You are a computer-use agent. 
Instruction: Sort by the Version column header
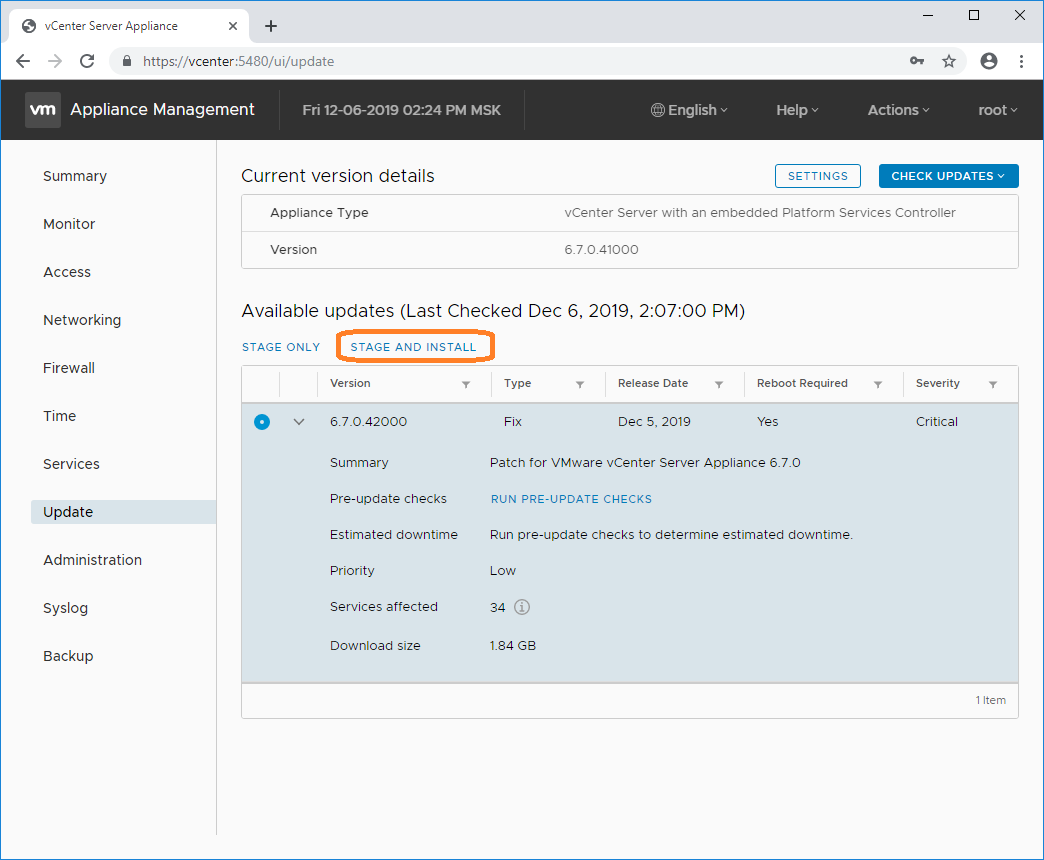click(350, 383)
